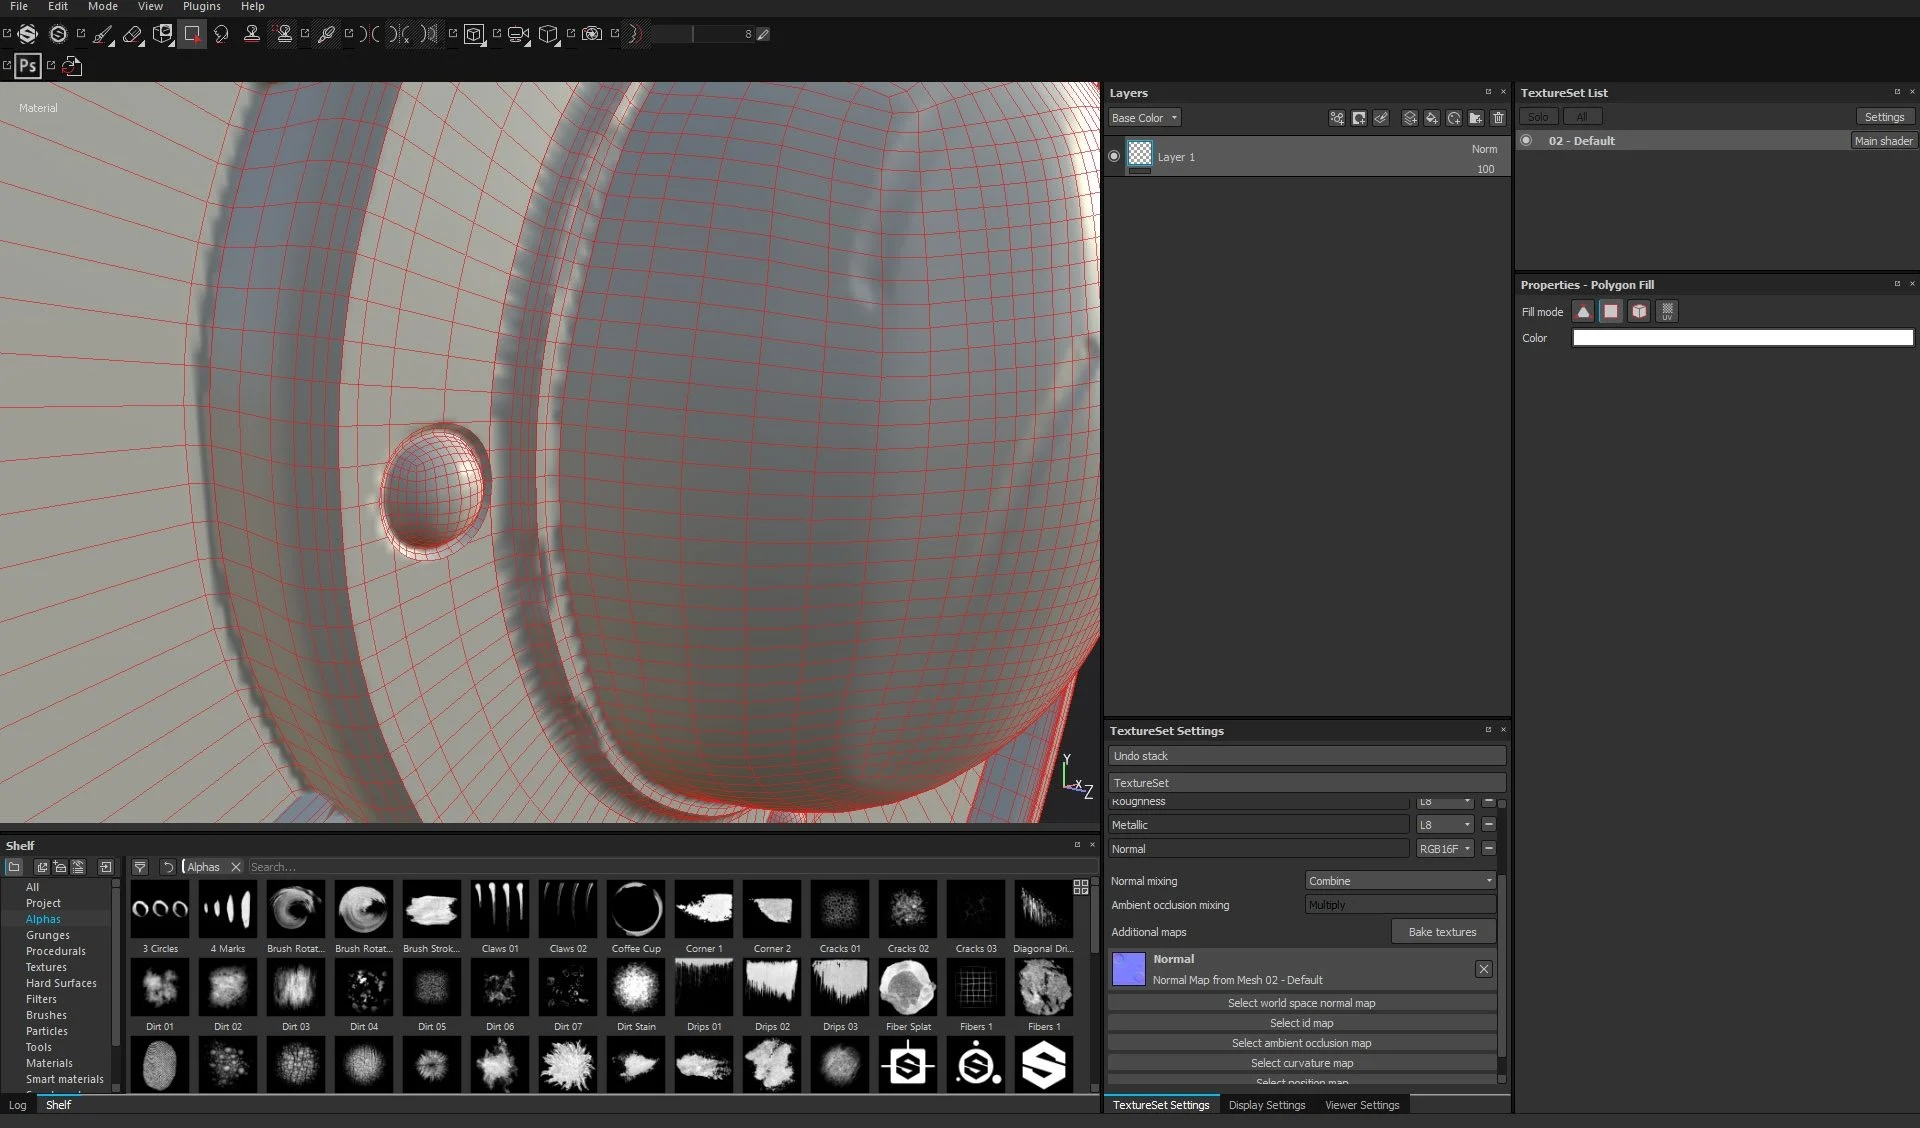Click Select ambient occlusion map button

pos(1302,1043)
